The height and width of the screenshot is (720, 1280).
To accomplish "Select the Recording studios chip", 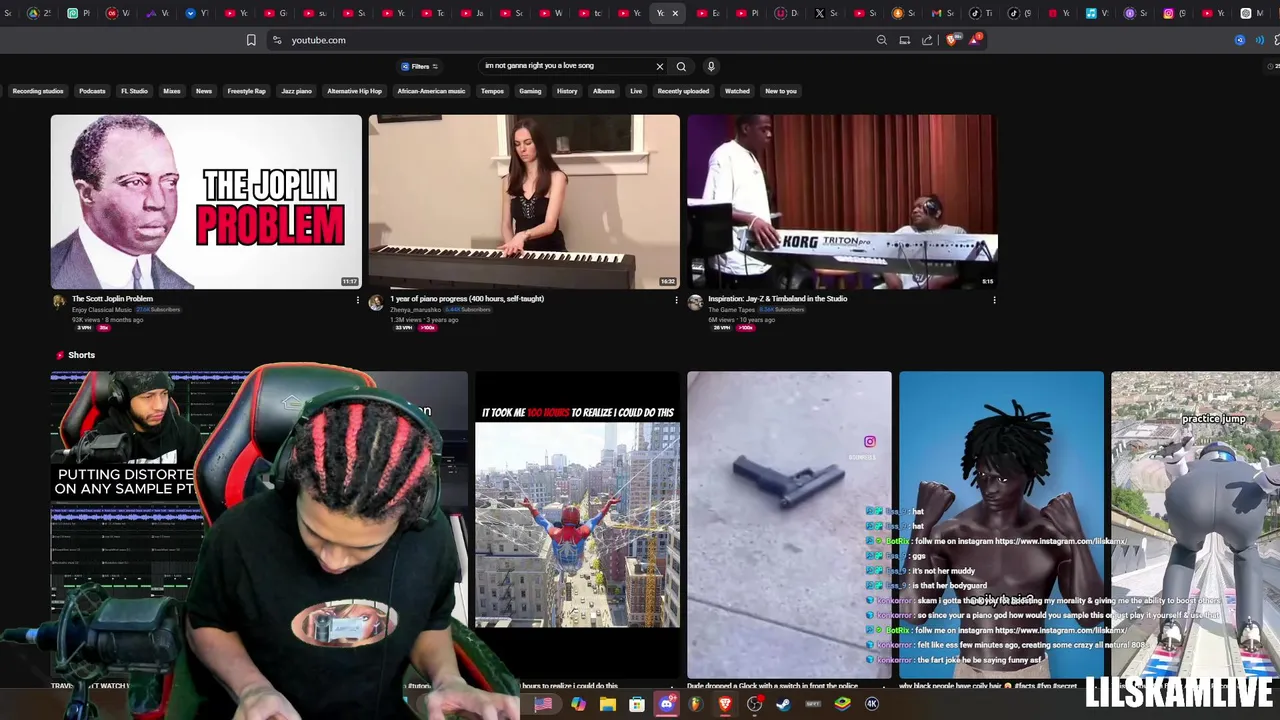I will (x=38, y=91).
